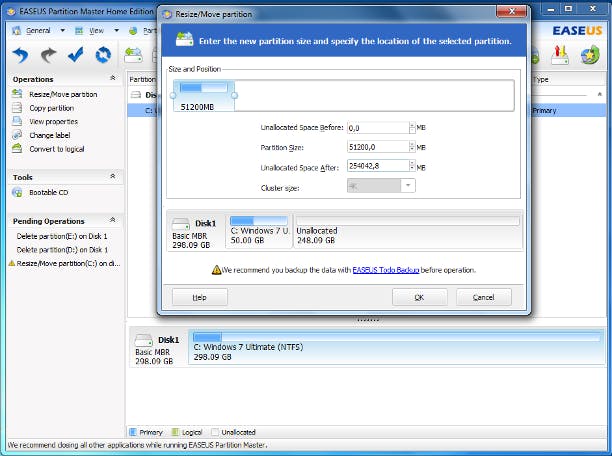Click left resize handle of partition slider

(173, 95)
